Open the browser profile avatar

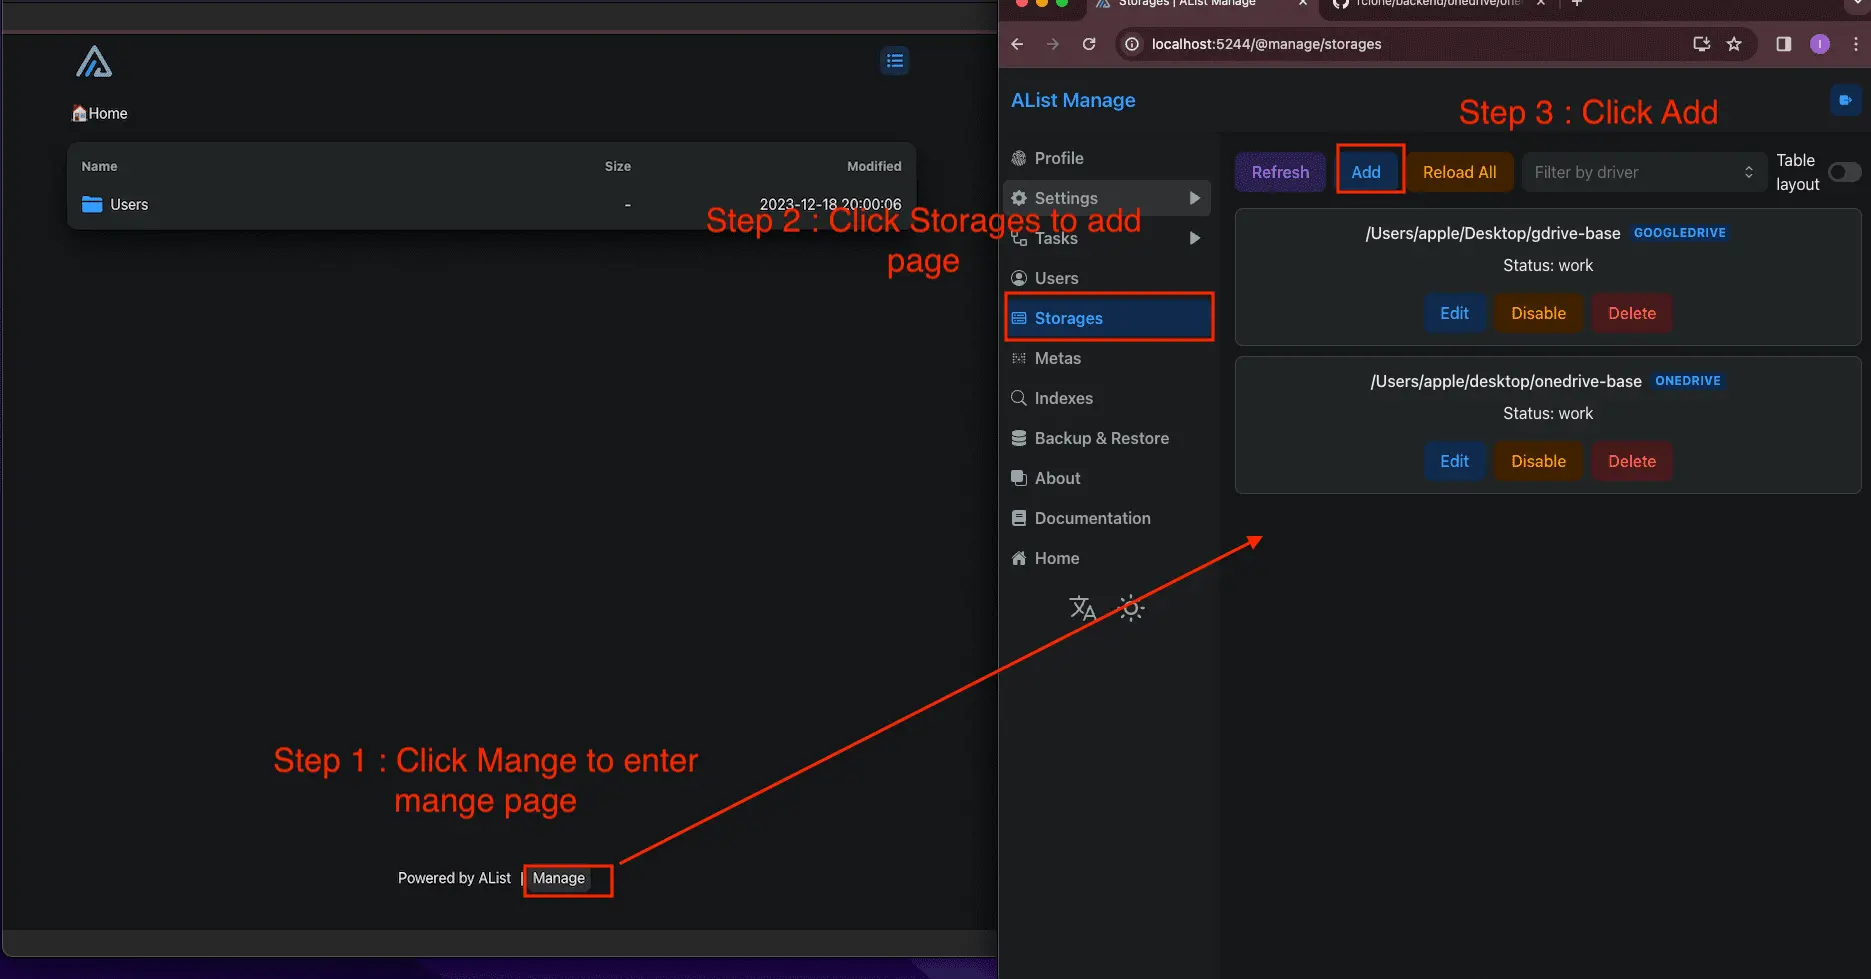pyautogui.click(x=1820, y=44)
